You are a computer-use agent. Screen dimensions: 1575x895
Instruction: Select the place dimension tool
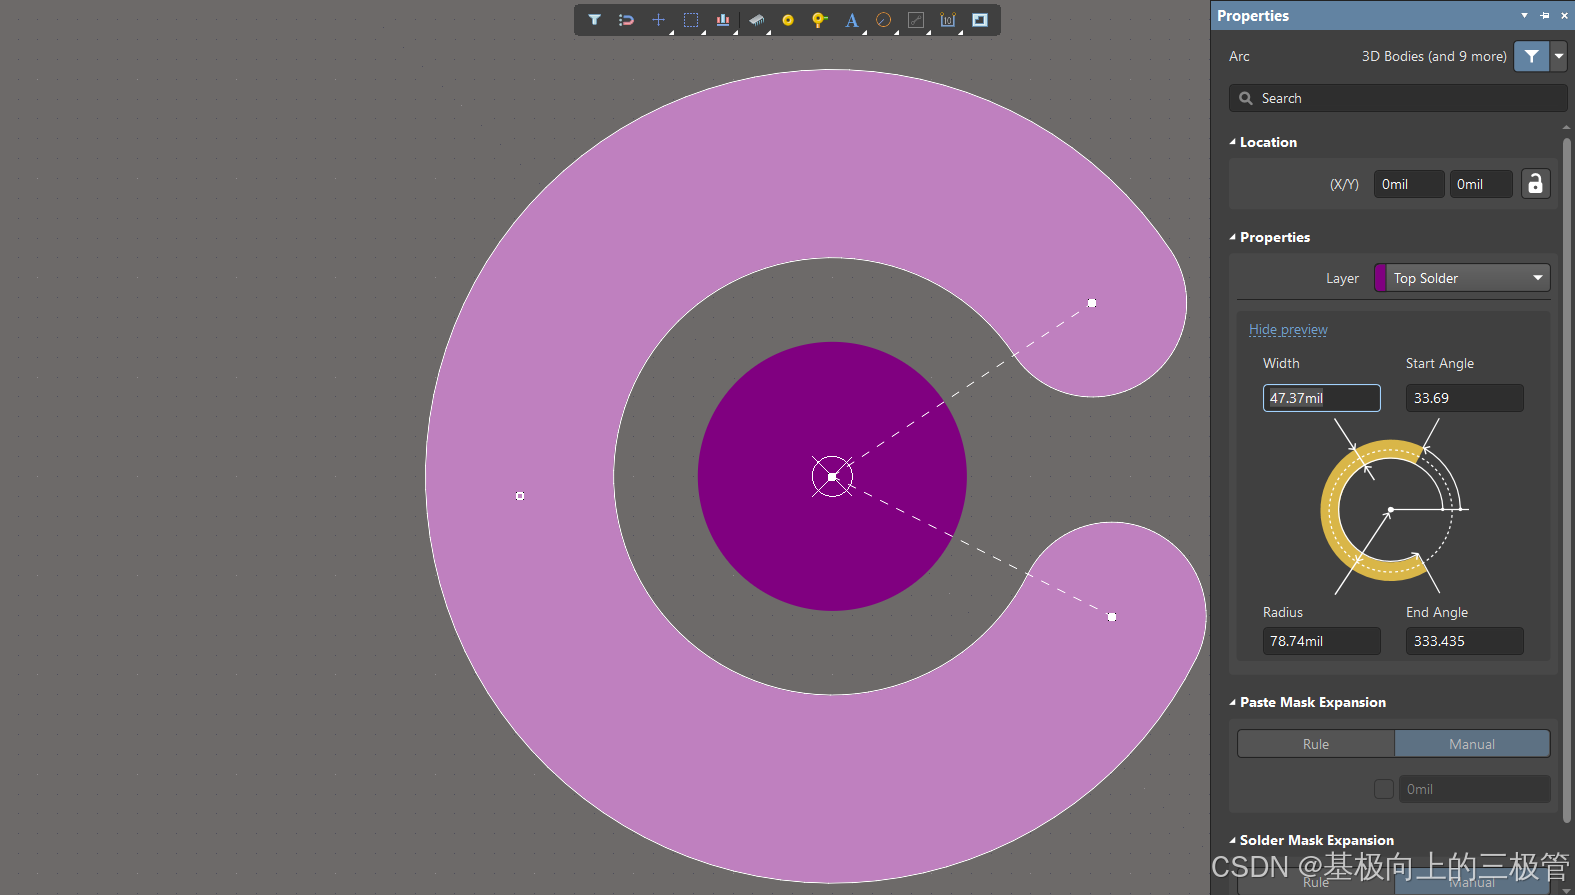pyautogui.click(x=948, y=20)
